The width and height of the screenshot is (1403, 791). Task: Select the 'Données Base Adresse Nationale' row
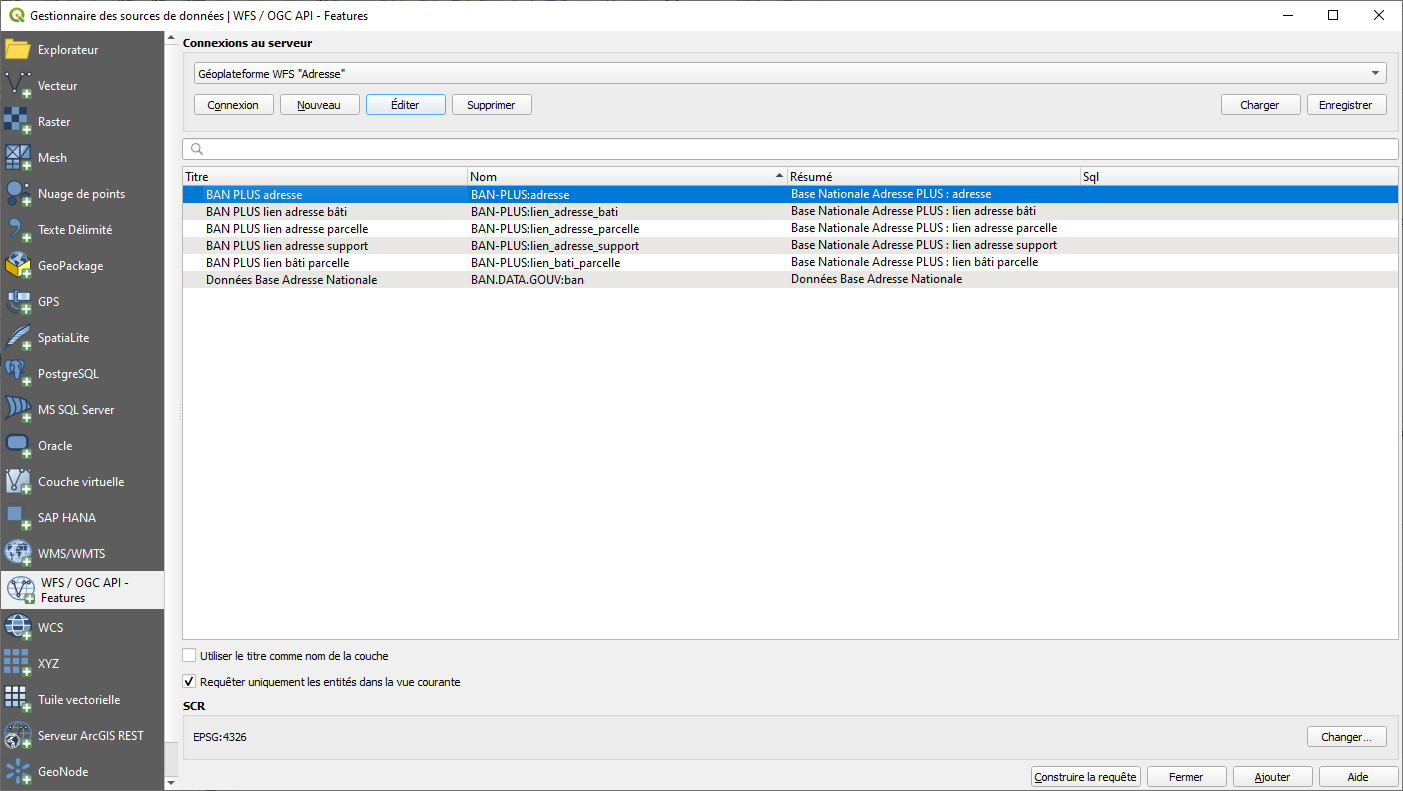[291, 280]
